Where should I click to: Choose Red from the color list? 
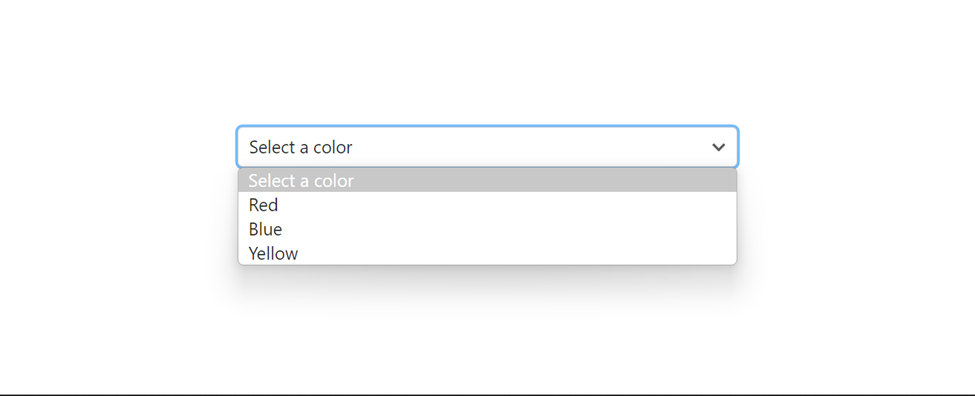click(x=487, y=205)
